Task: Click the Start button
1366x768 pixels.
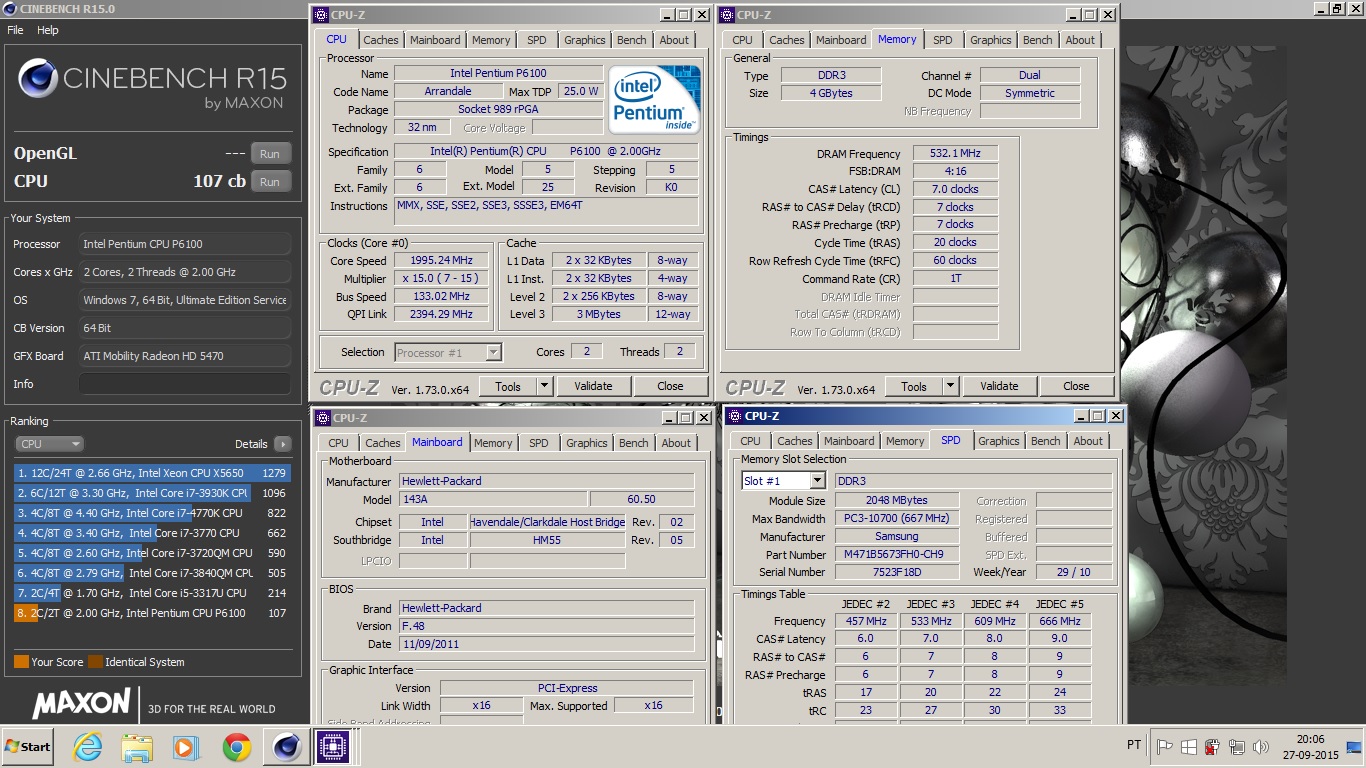Action: pyautogui.click(x=27, y=747)
